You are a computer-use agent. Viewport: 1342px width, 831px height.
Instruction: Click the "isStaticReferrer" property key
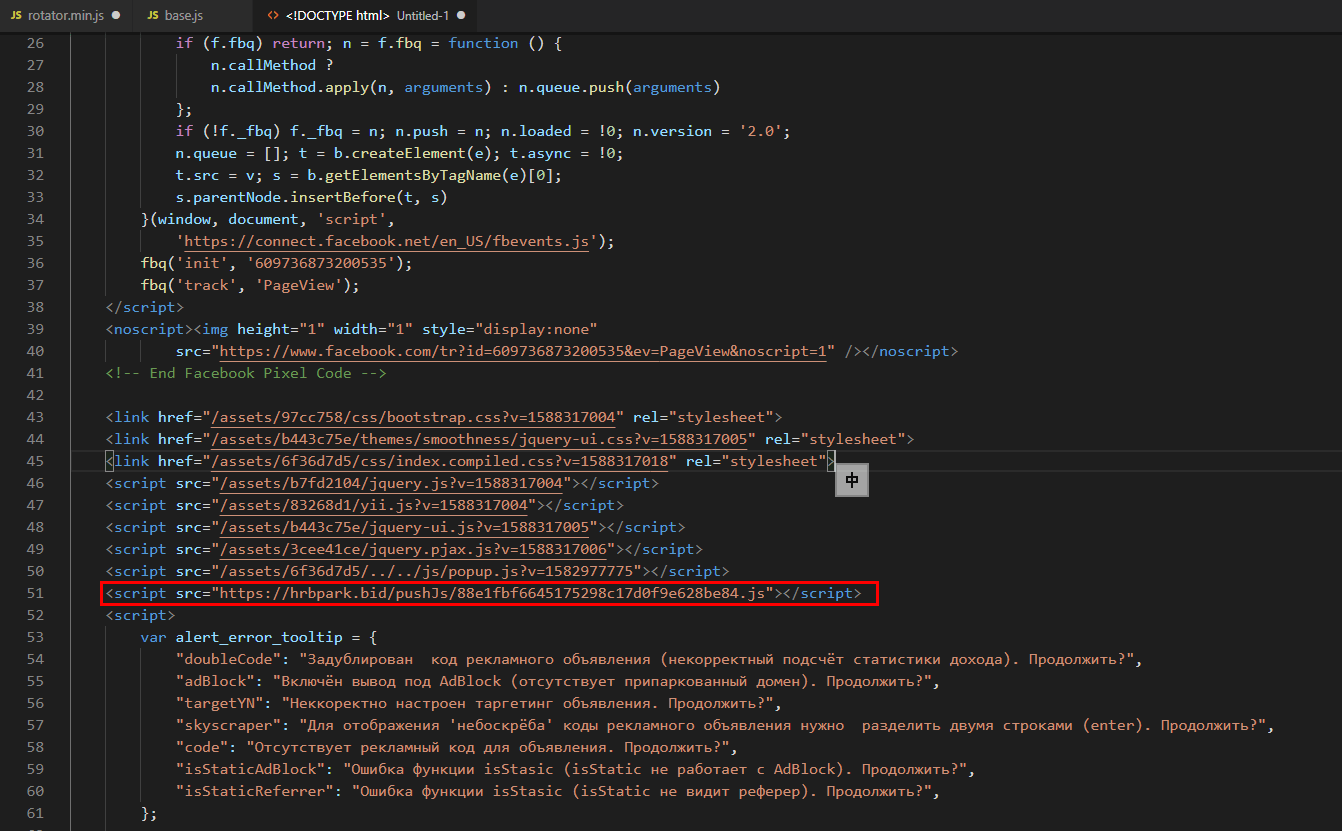254,791
